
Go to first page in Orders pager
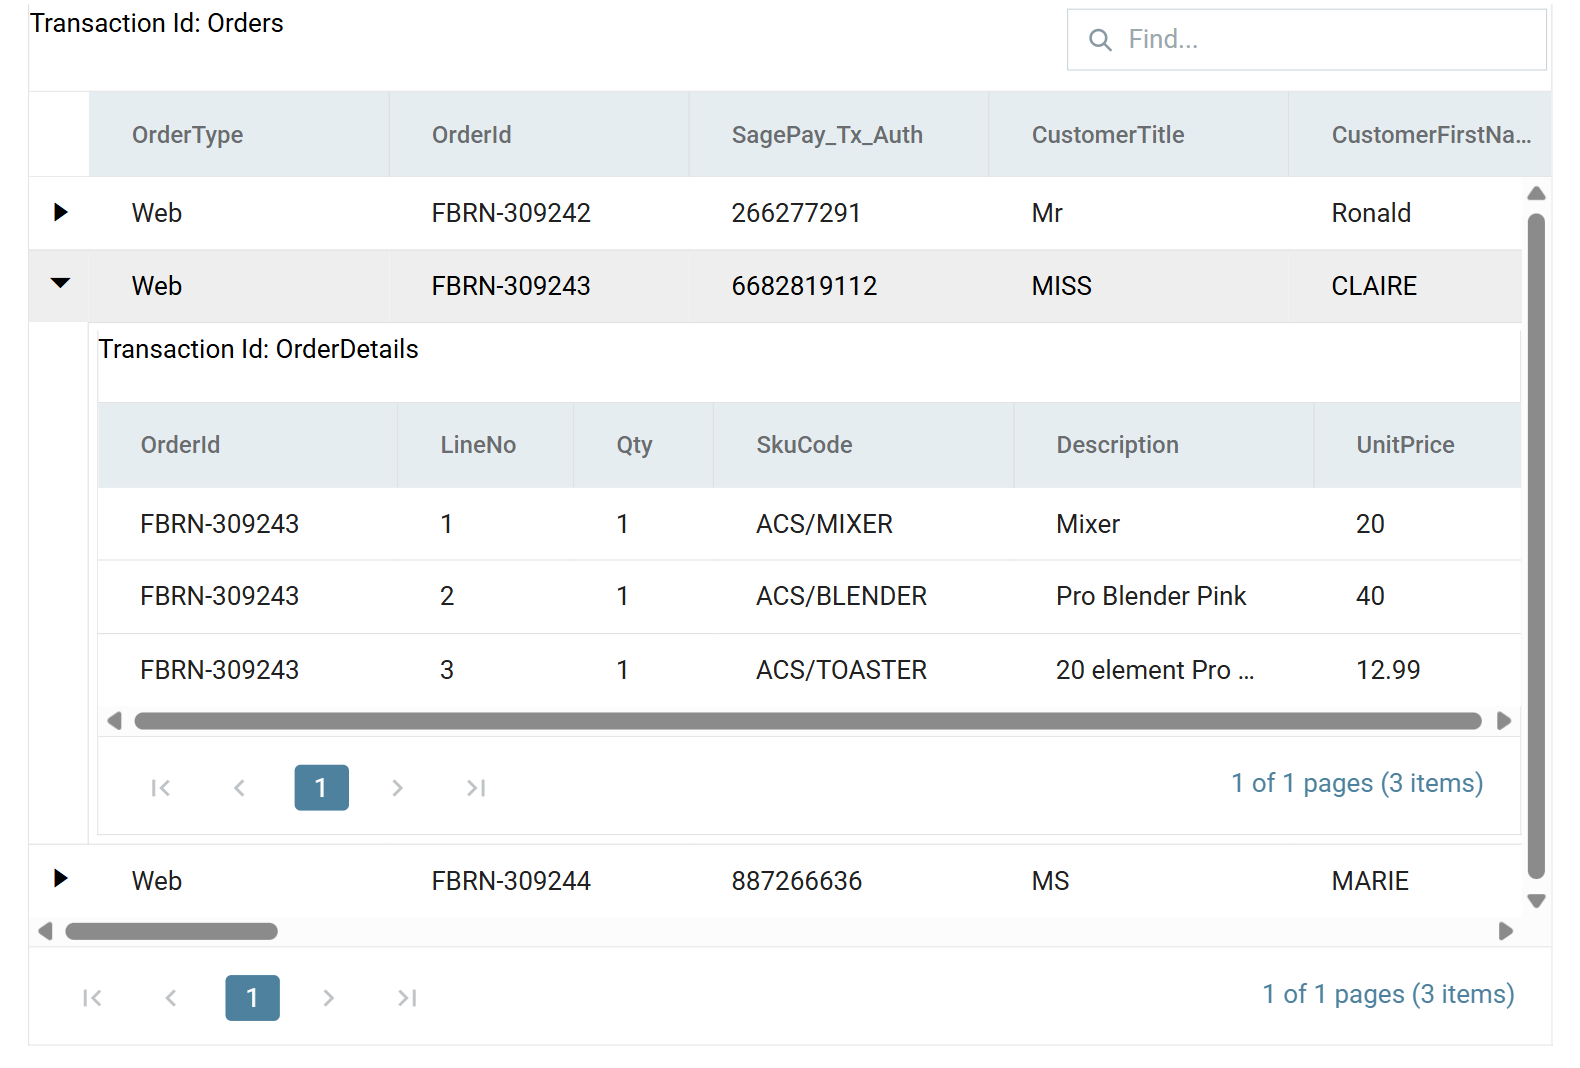coord(92,998)
